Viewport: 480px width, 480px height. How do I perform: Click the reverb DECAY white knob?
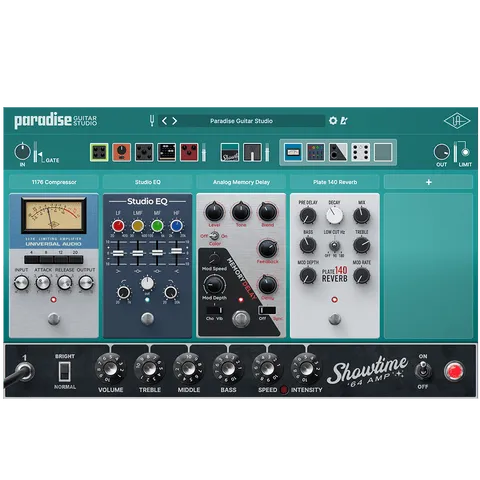click(334, 215)
